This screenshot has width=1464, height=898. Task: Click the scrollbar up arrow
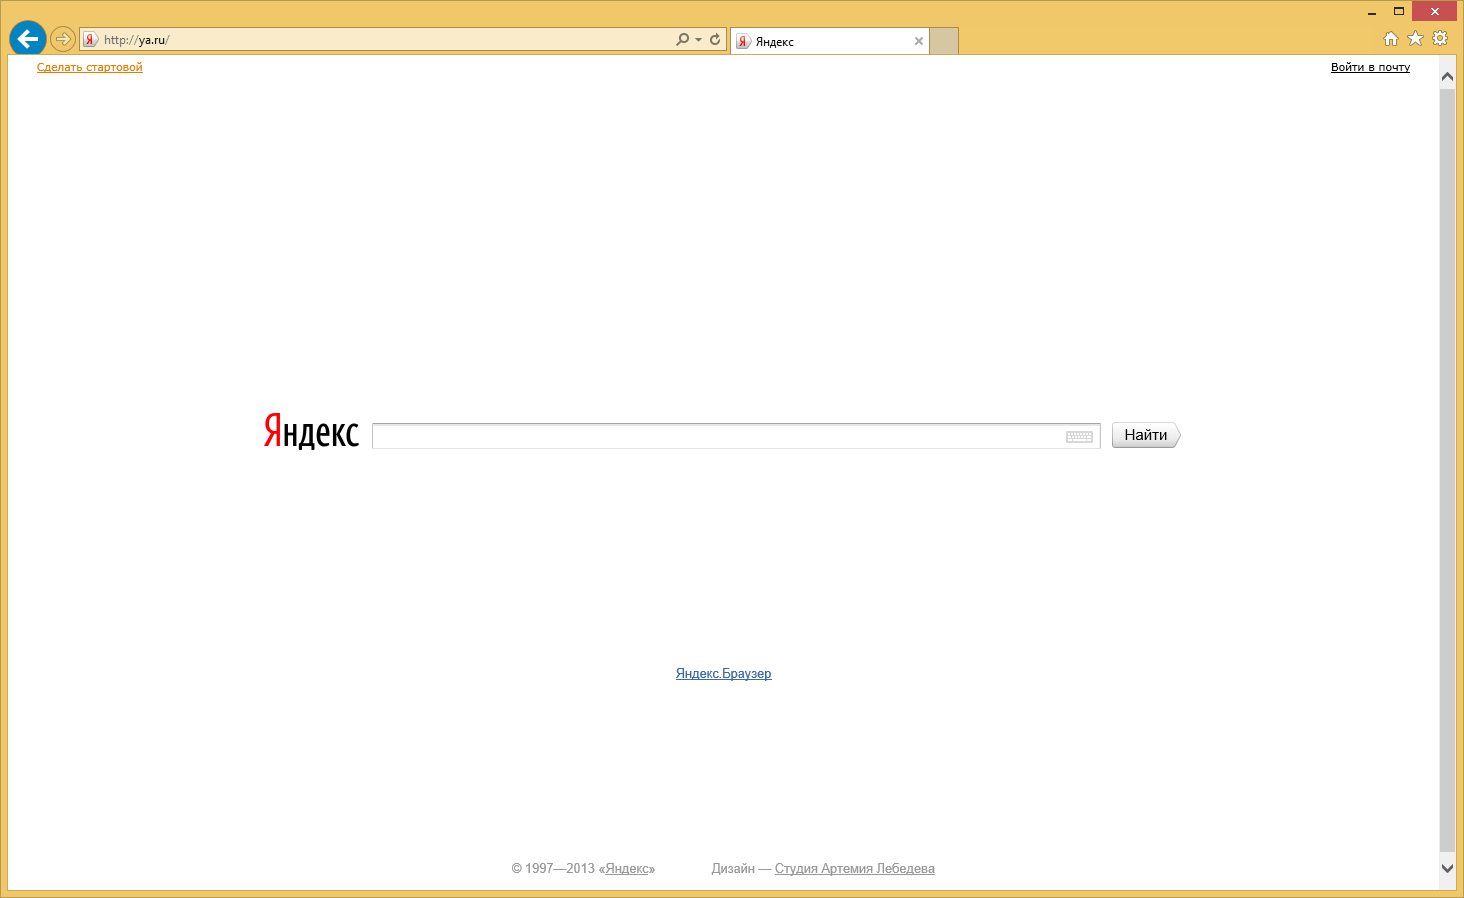[1447, 76]
